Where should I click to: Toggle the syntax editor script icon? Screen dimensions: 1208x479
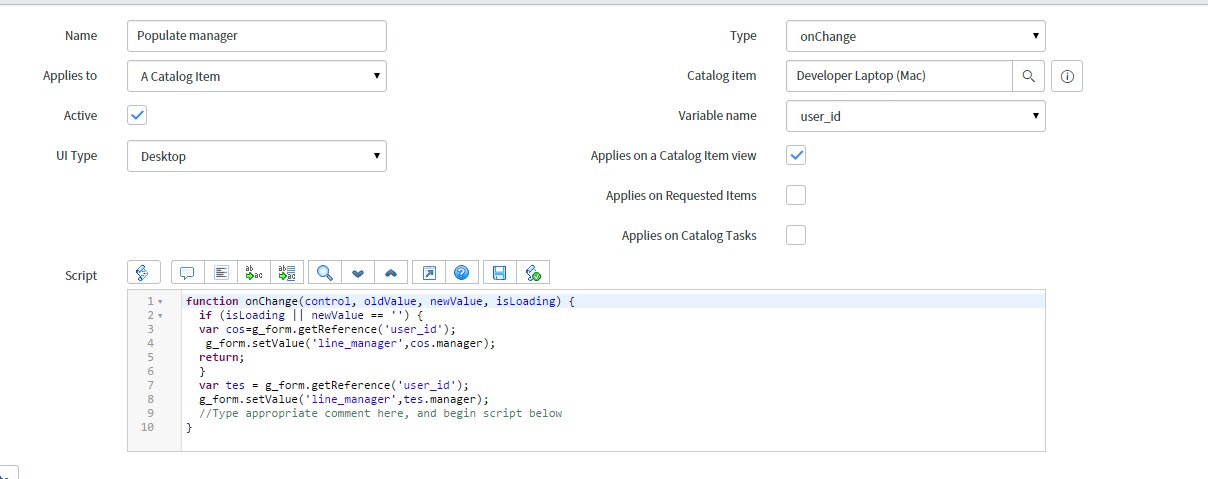[x=144, y=272]
